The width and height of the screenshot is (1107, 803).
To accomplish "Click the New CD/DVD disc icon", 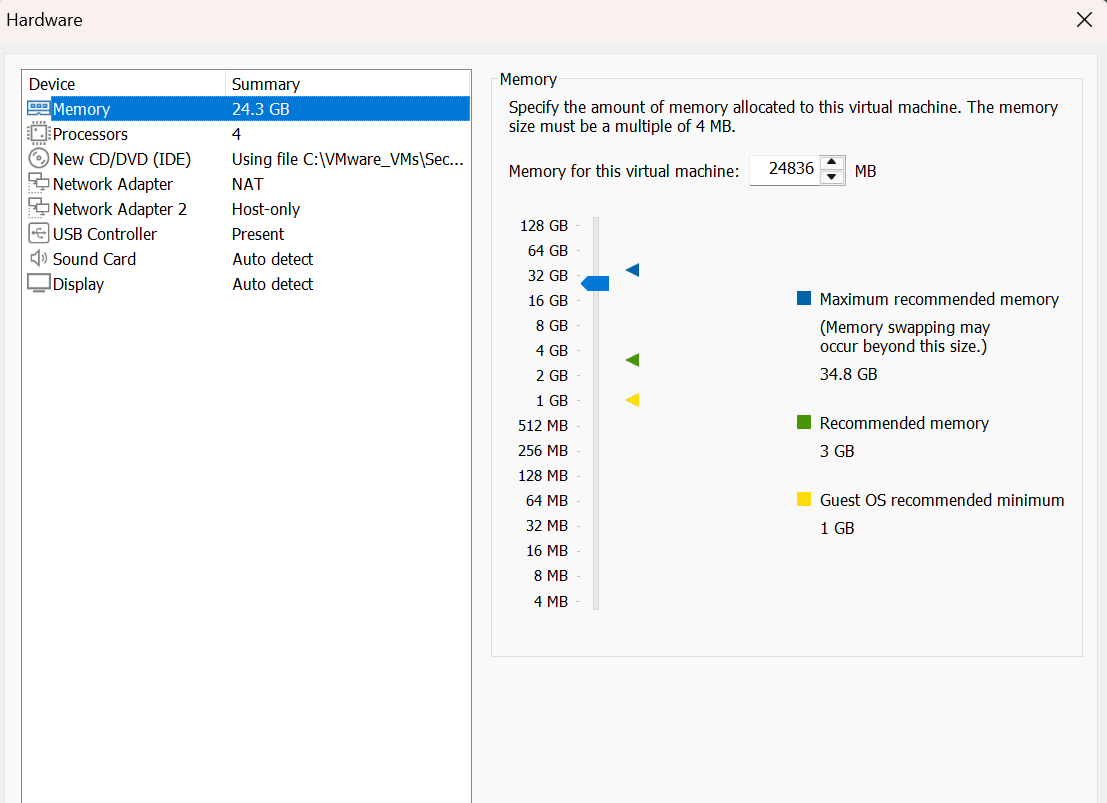I will click(38, 159).
